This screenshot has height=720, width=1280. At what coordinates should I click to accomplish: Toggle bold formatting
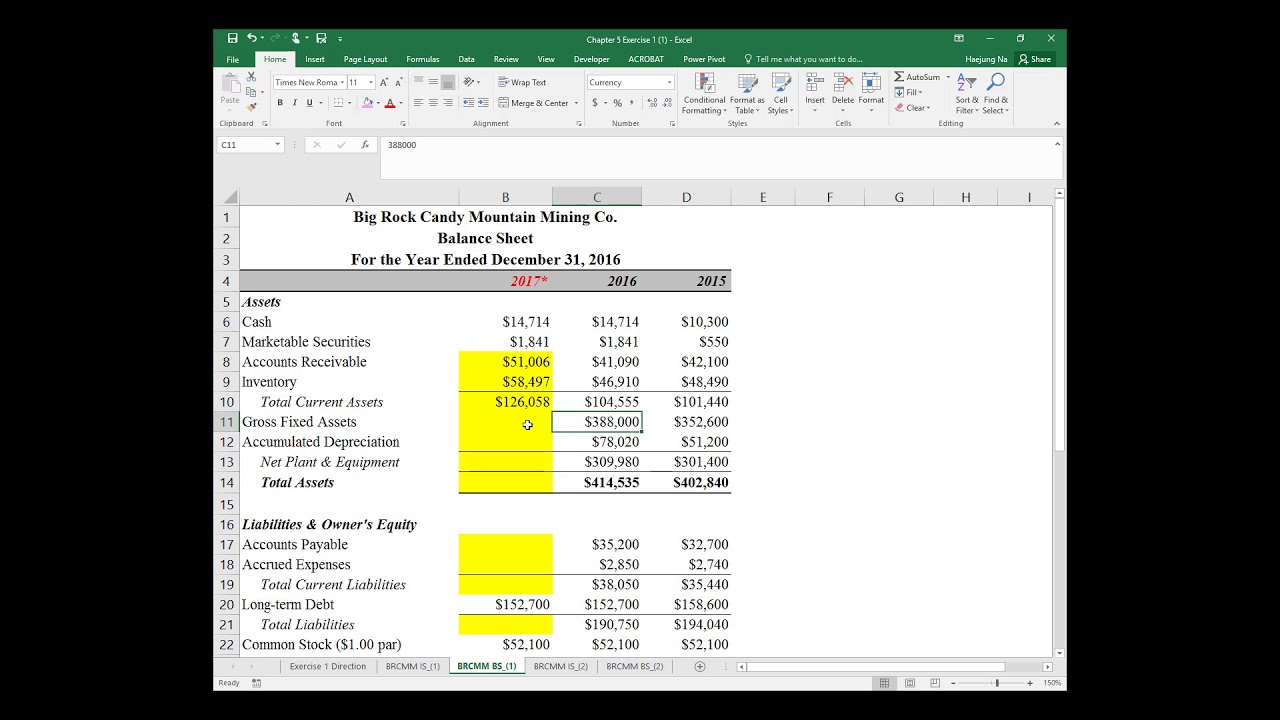pos(280,103)
